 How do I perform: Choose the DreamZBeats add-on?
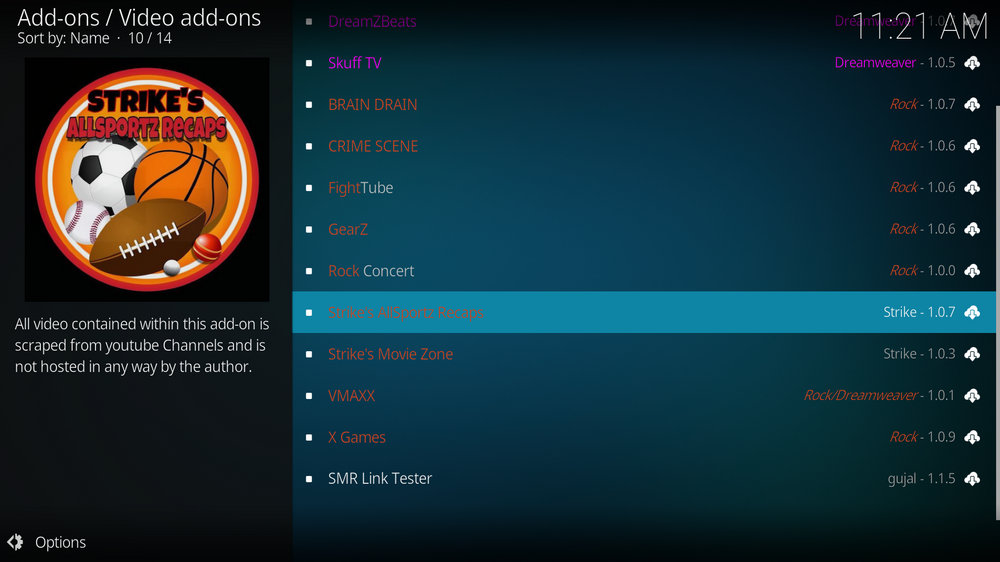(x=645, y=21)
